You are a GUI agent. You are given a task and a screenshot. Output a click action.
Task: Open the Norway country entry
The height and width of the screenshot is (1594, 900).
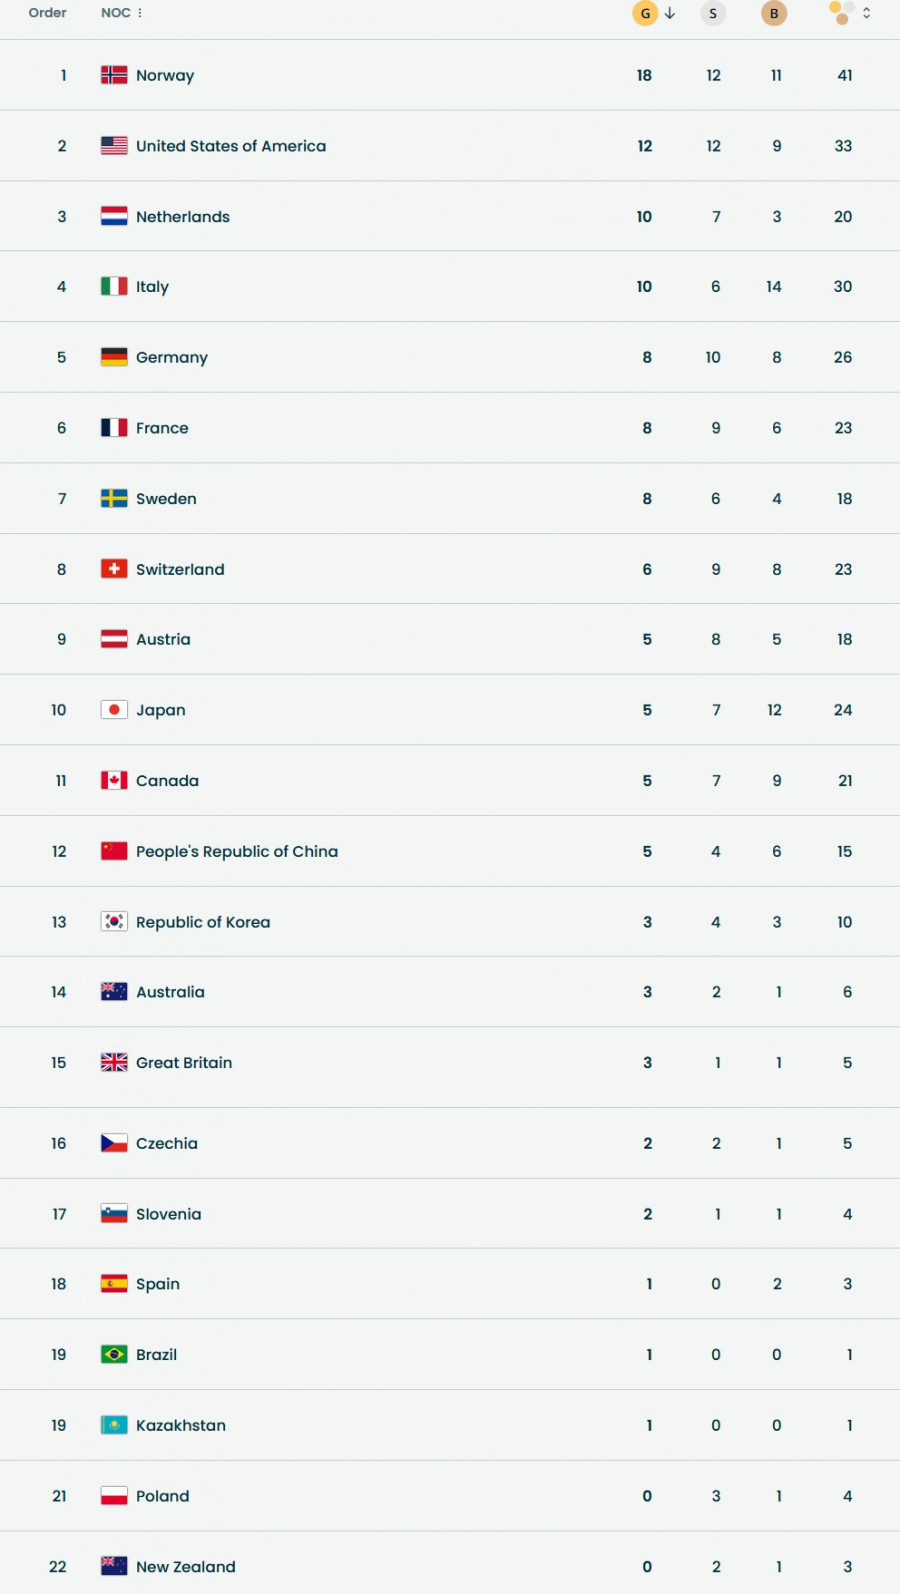click(x=165, y=74)
